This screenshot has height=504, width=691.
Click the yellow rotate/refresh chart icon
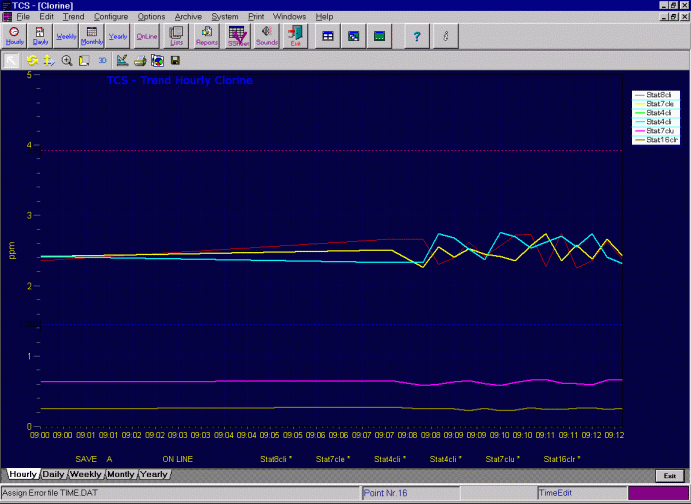[32, 60]
